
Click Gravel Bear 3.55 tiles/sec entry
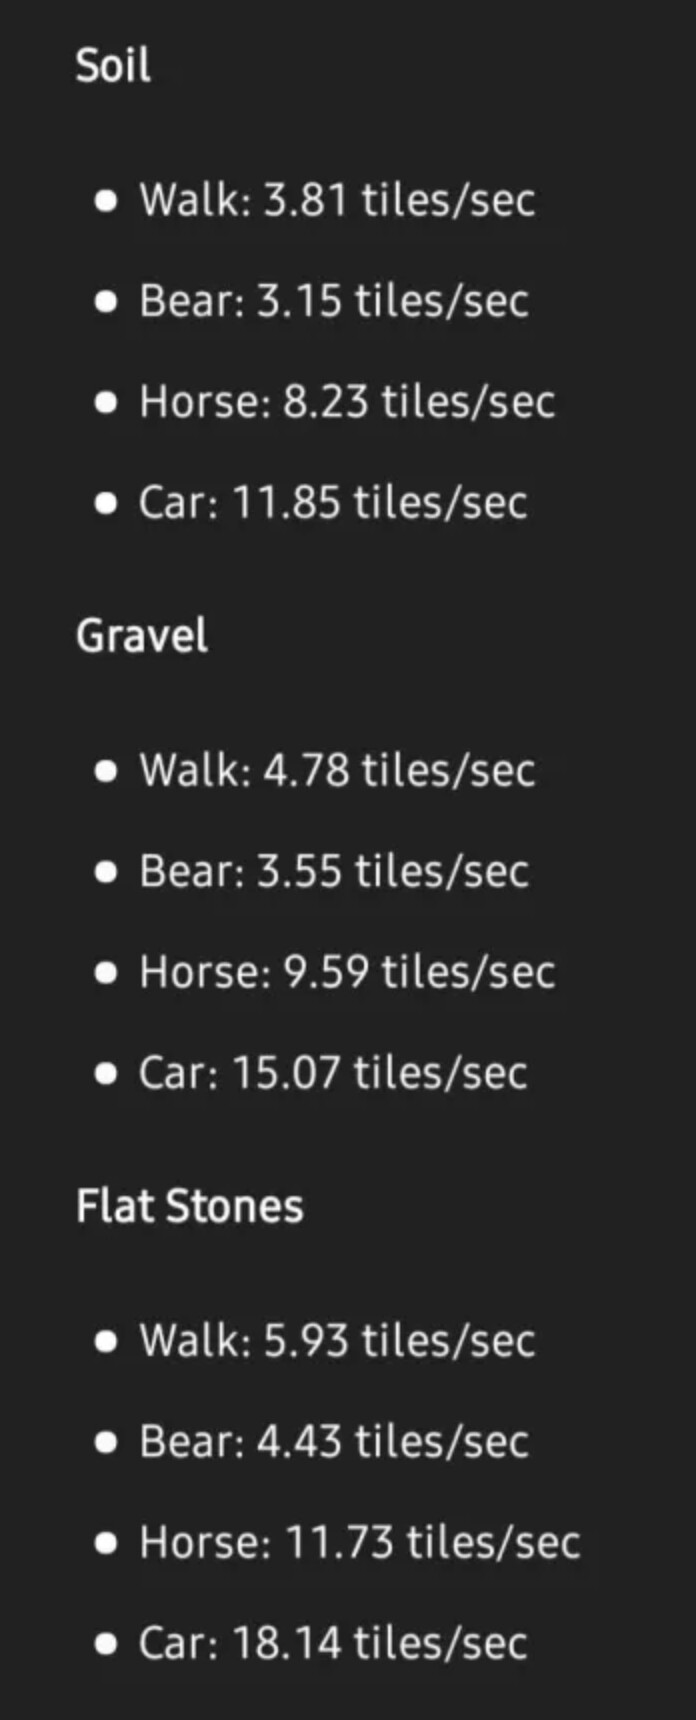[x=334, y=871]
